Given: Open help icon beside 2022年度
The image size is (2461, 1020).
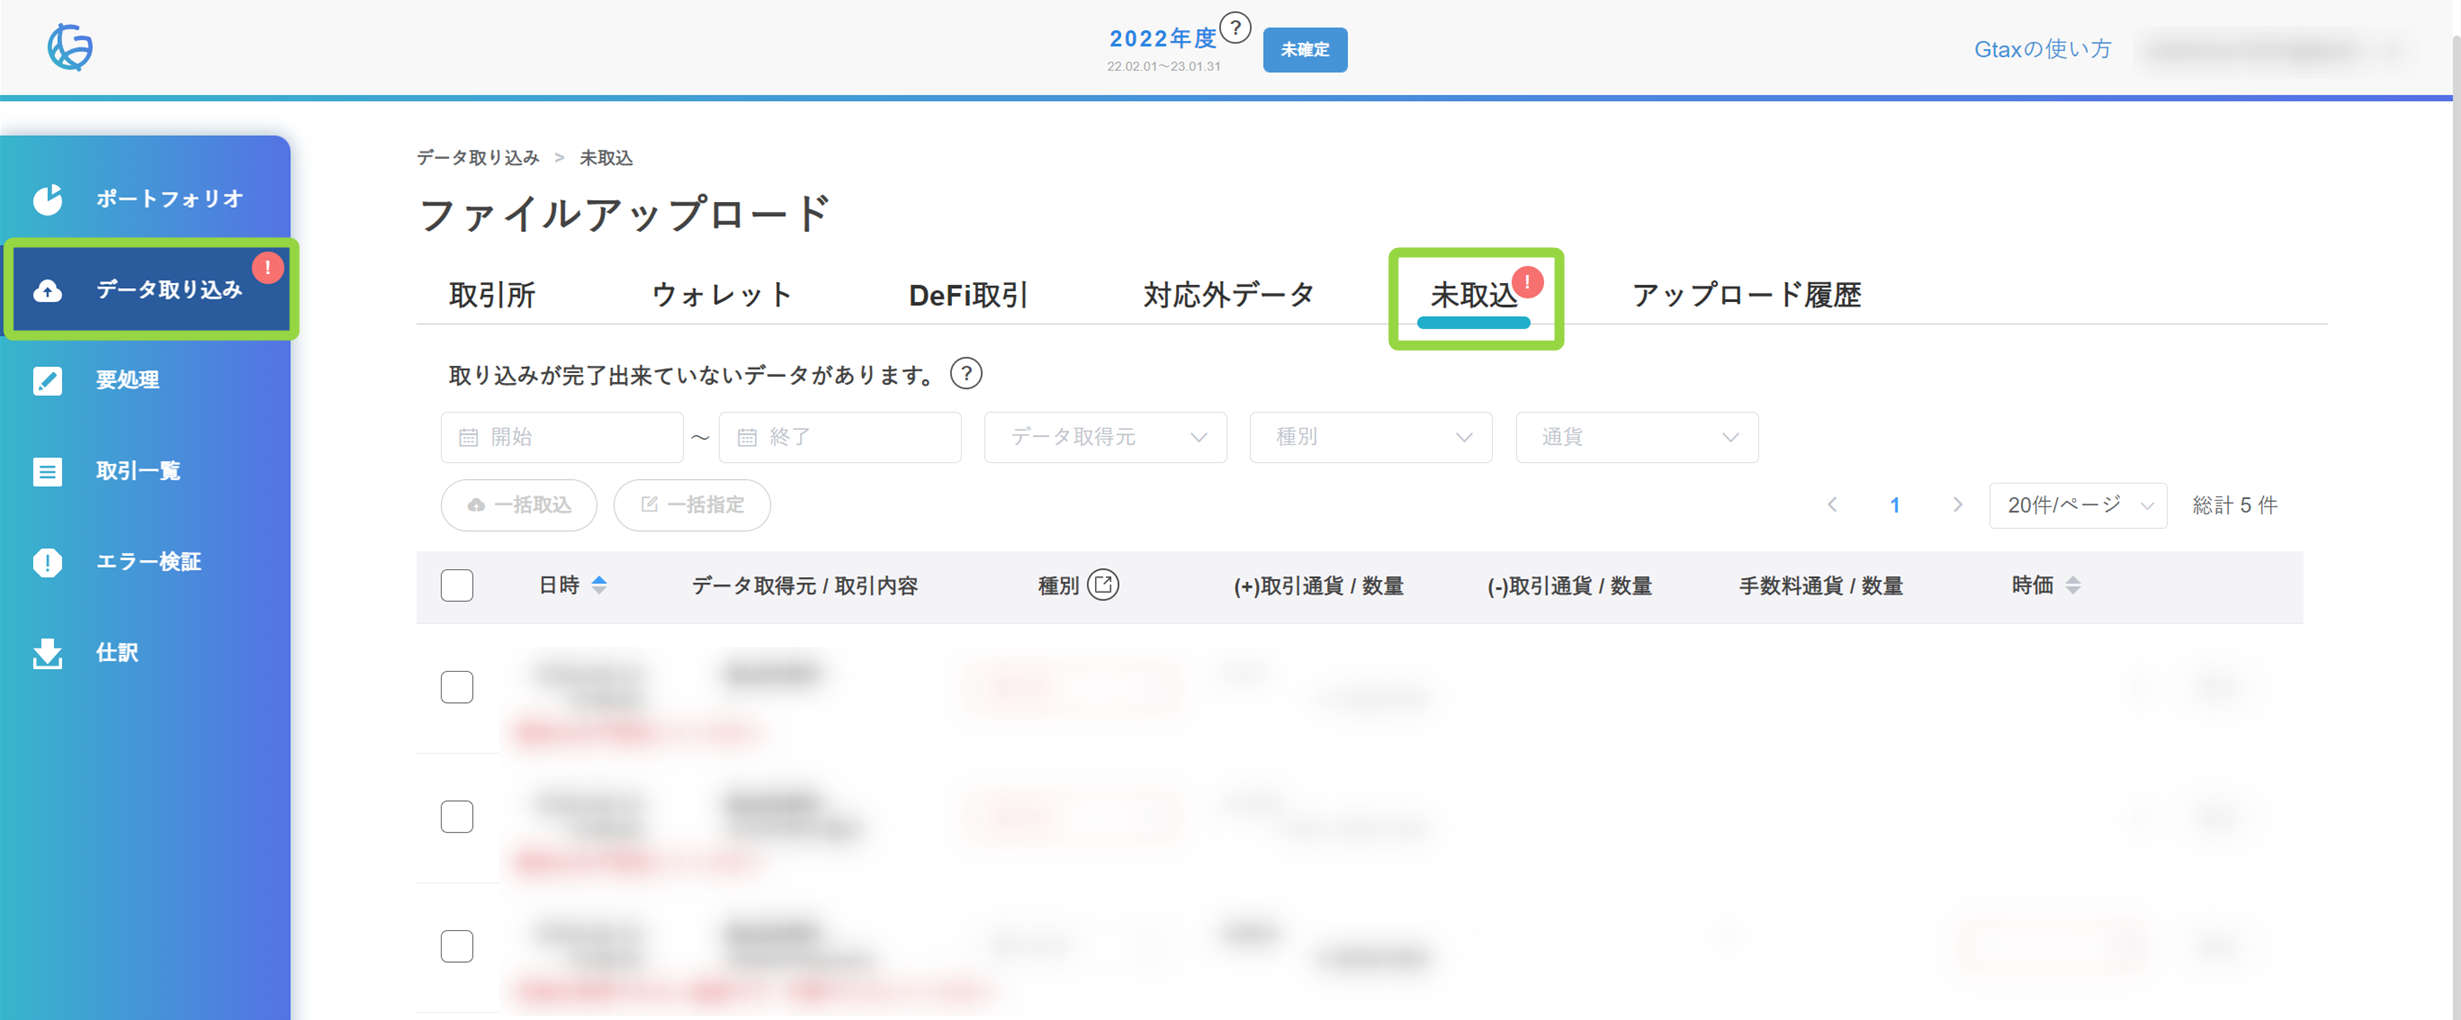Looking at the screenshot, I should click(1236, 28).
